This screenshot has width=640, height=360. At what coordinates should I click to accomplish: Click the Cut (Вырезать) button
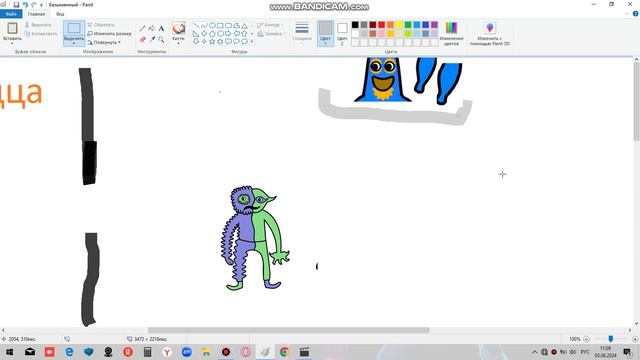point(38,25)
